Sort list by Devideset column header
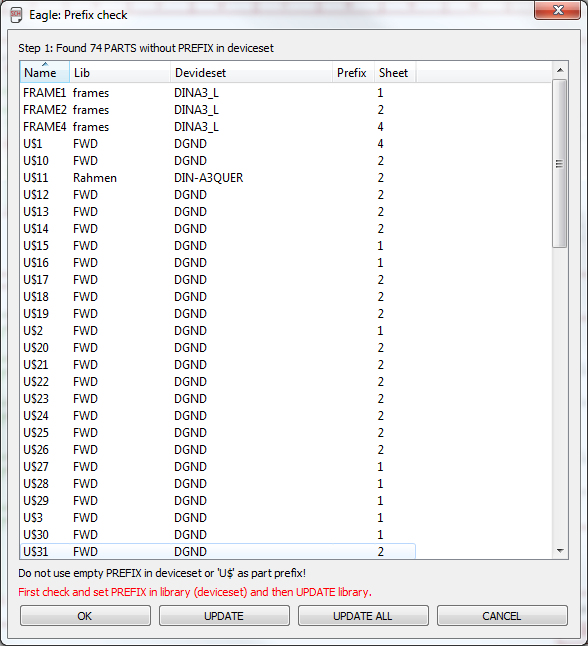Image resolution: width=588 pixels, height=647 pixels. click(251, 72)
